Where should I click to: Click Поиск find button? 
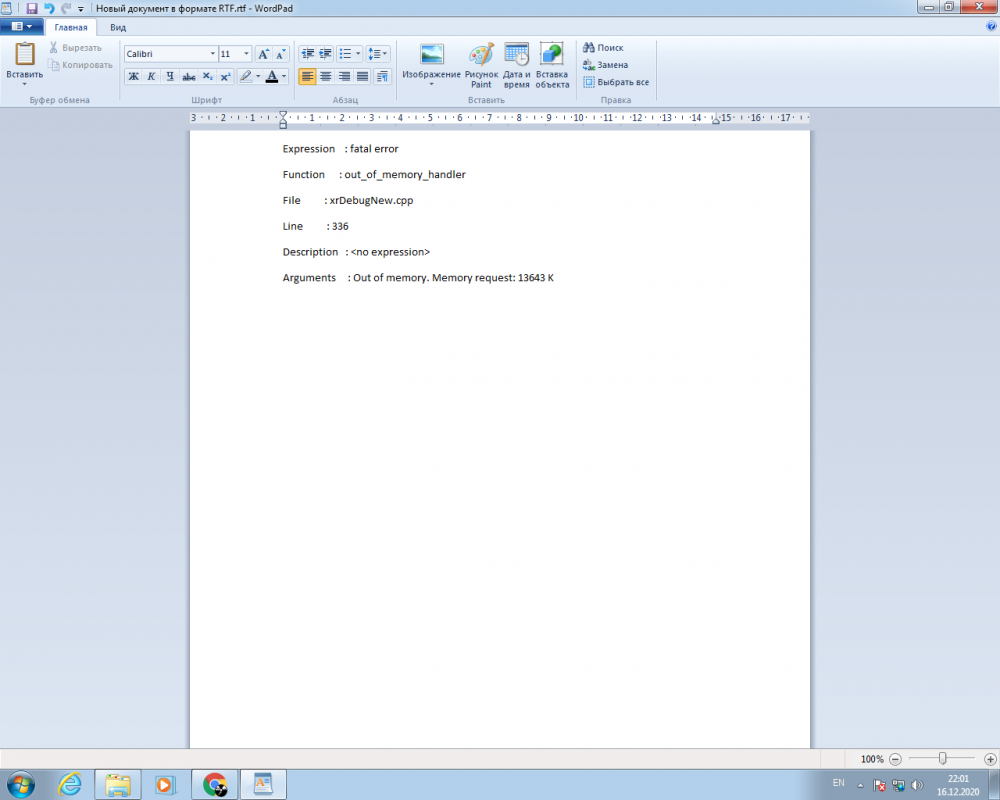click(603, 48)
